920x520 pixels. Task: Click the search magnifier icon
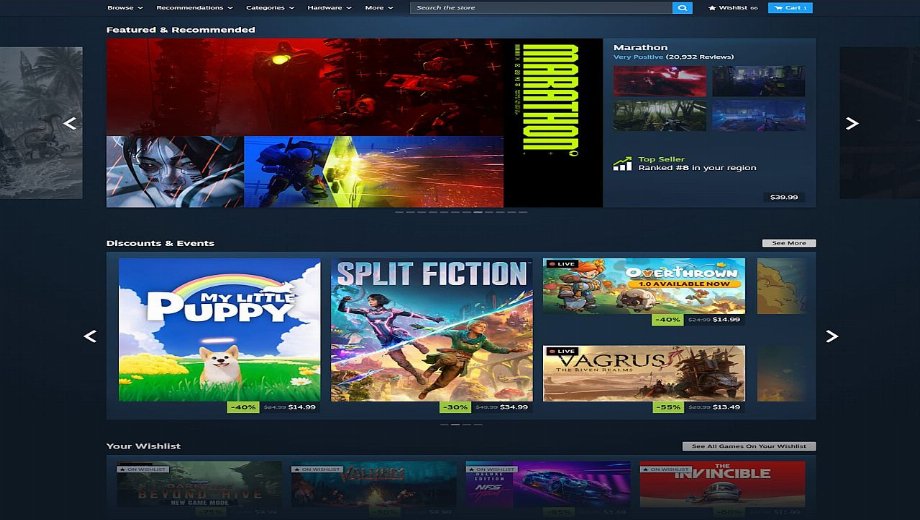[x=682, y=8]
